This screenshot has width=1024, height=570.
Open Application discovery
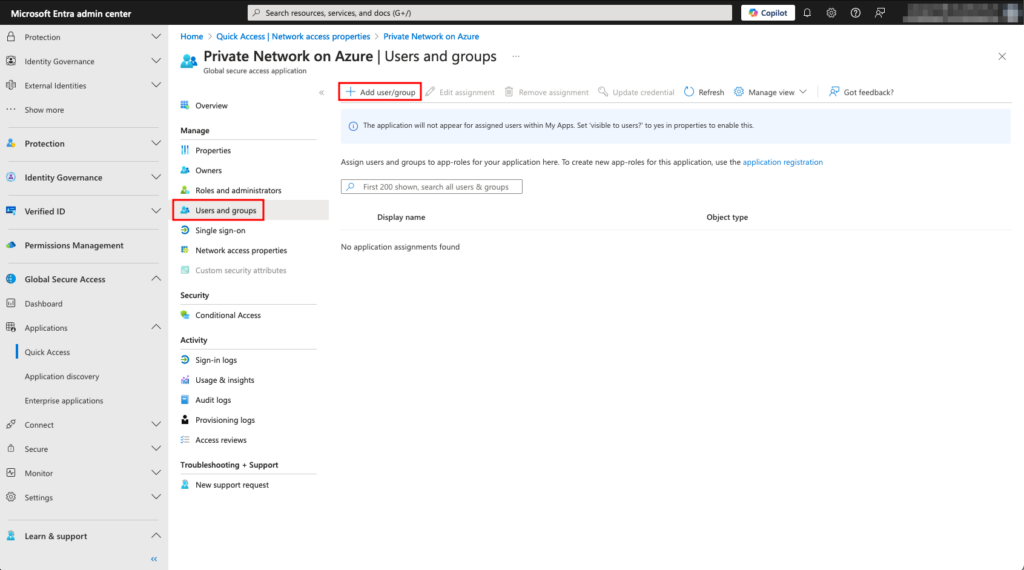coord(62,376)
